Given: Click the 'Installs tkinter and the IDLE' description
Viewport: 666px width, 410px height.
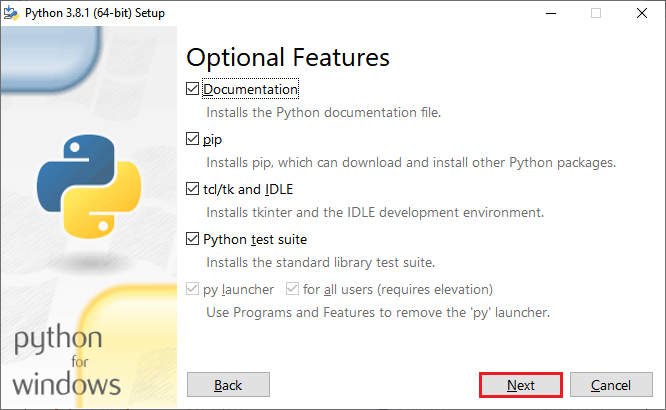Looking at the screenshot, I should coord(374,212).
